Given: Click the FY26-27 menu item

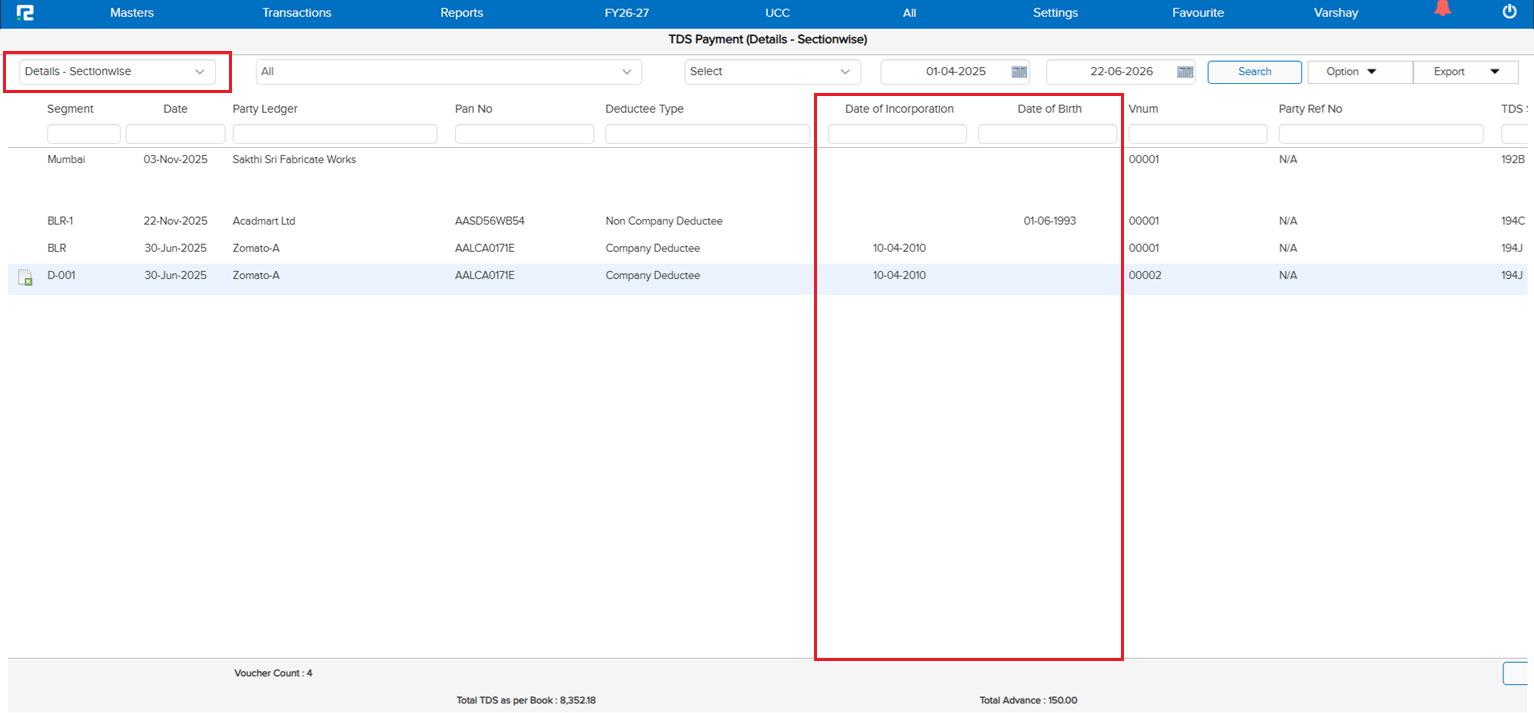Looking at the screenshot, I should pos(627,13).
